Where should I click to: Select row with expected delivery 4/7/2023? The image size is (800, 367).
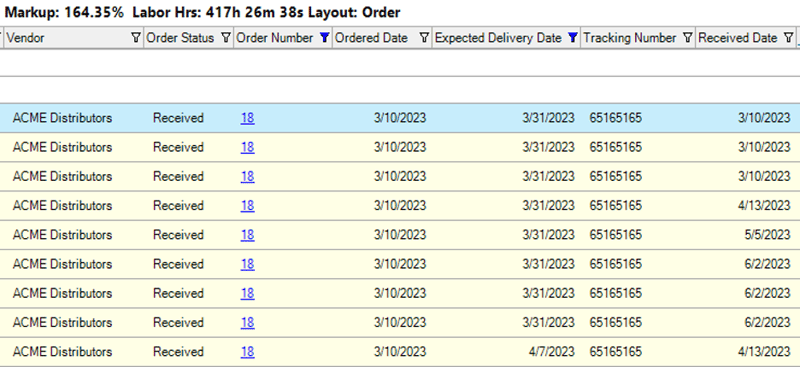pyautogui.click(x=400, y=352)
